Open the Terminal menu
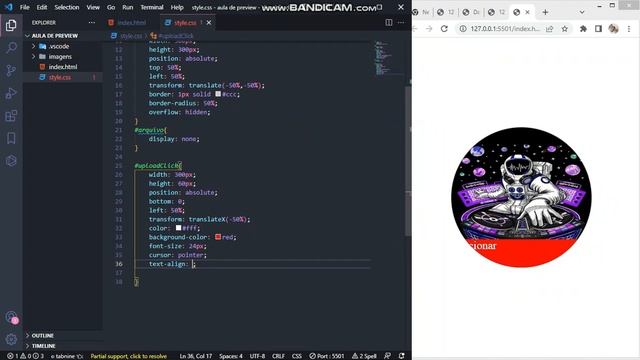 tap(152, 7)
